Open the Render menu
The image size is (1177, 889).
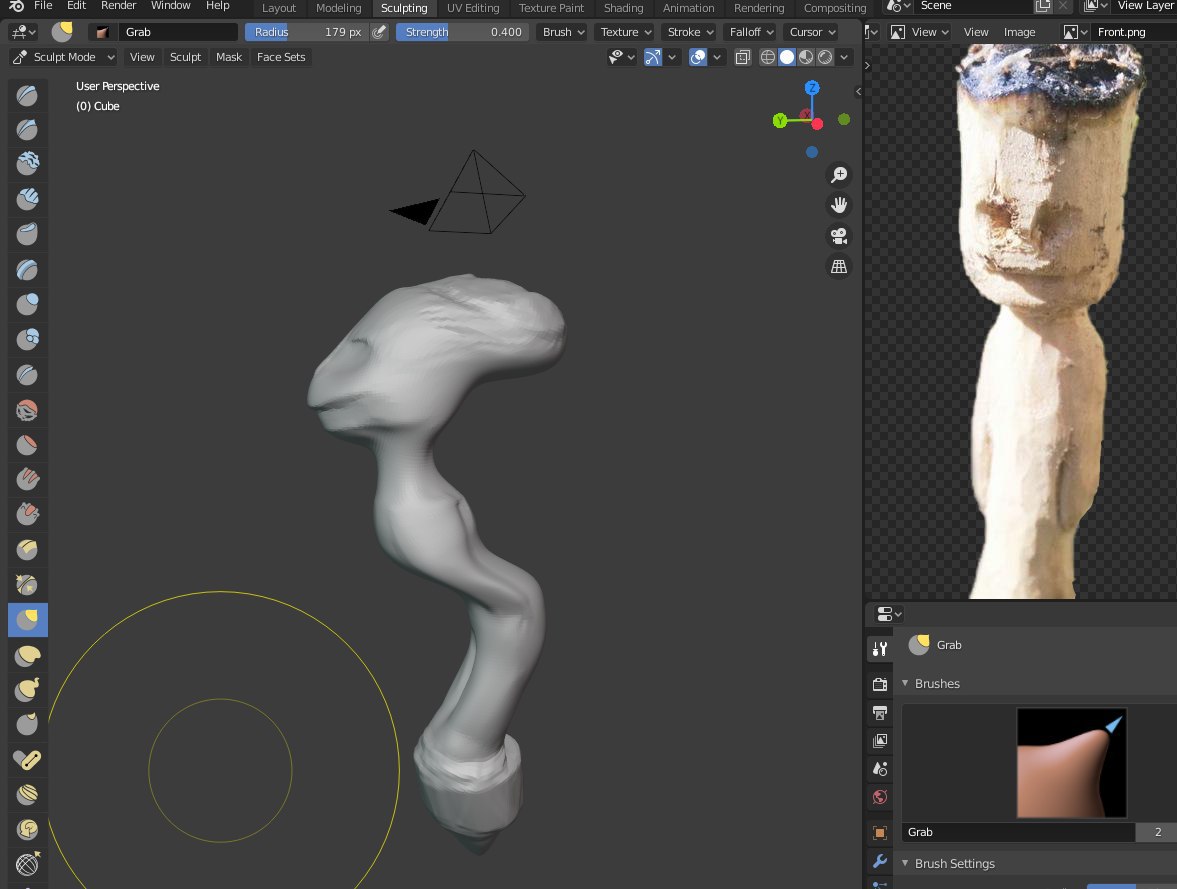coord(119,6)
